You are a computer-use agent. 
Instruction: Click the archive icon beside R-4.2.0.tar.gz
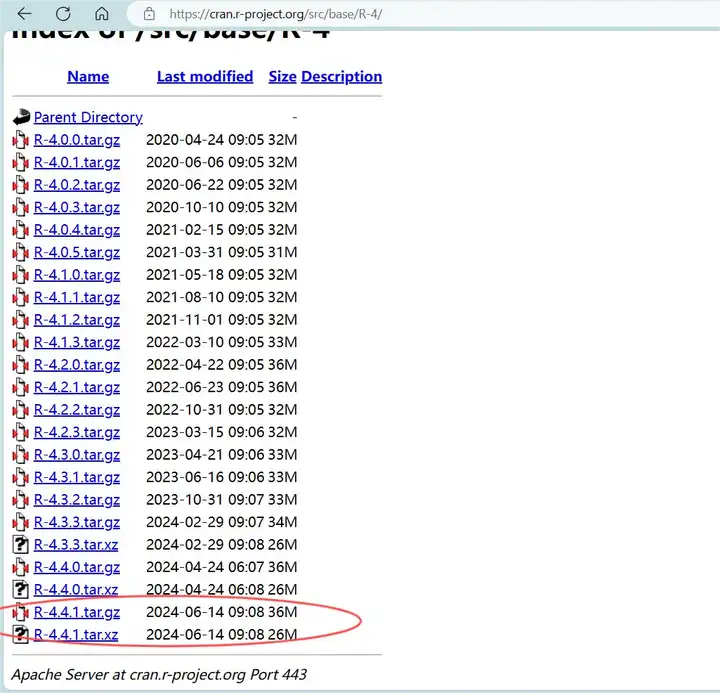point(20,365)
